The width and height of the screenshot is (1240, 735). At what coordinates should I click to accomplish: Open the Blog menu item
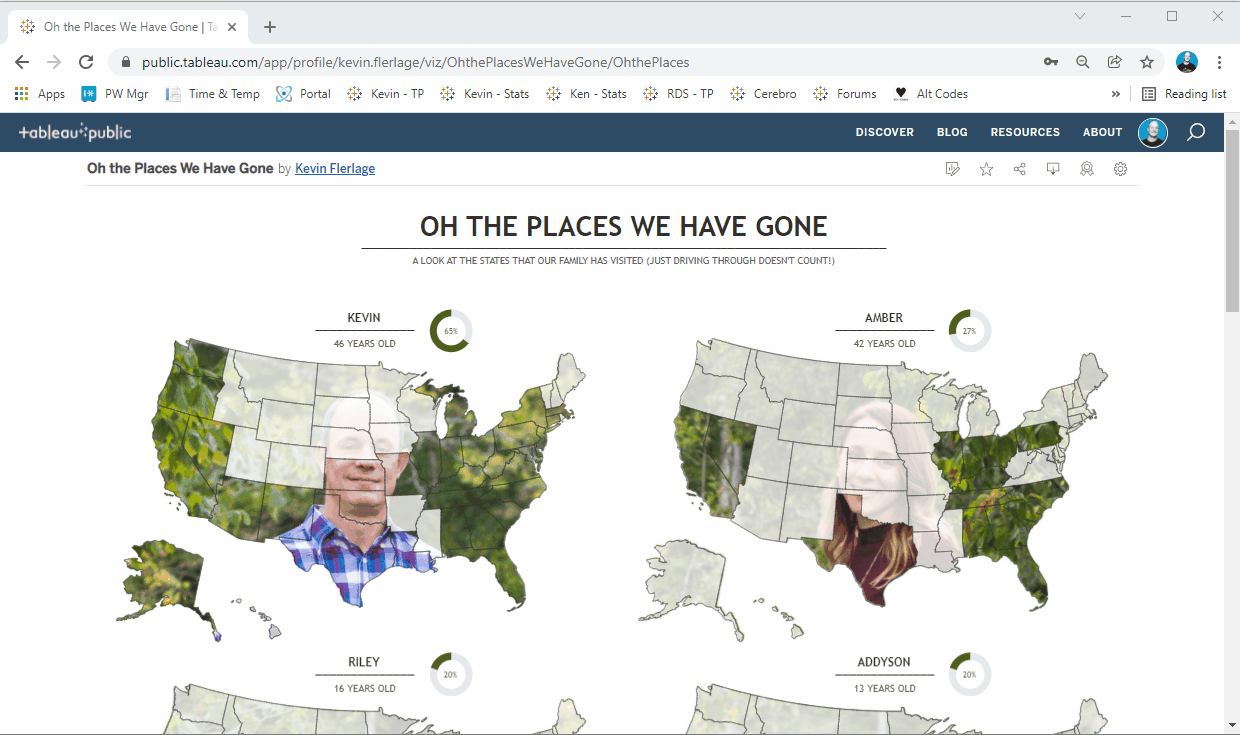tap(952, 132)
